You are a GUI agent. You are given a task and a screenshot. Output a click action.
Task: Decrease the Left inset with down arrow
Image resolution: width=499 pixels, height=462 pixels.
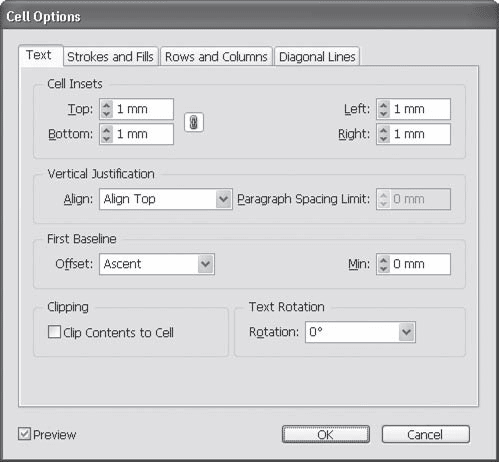(384, 114)
